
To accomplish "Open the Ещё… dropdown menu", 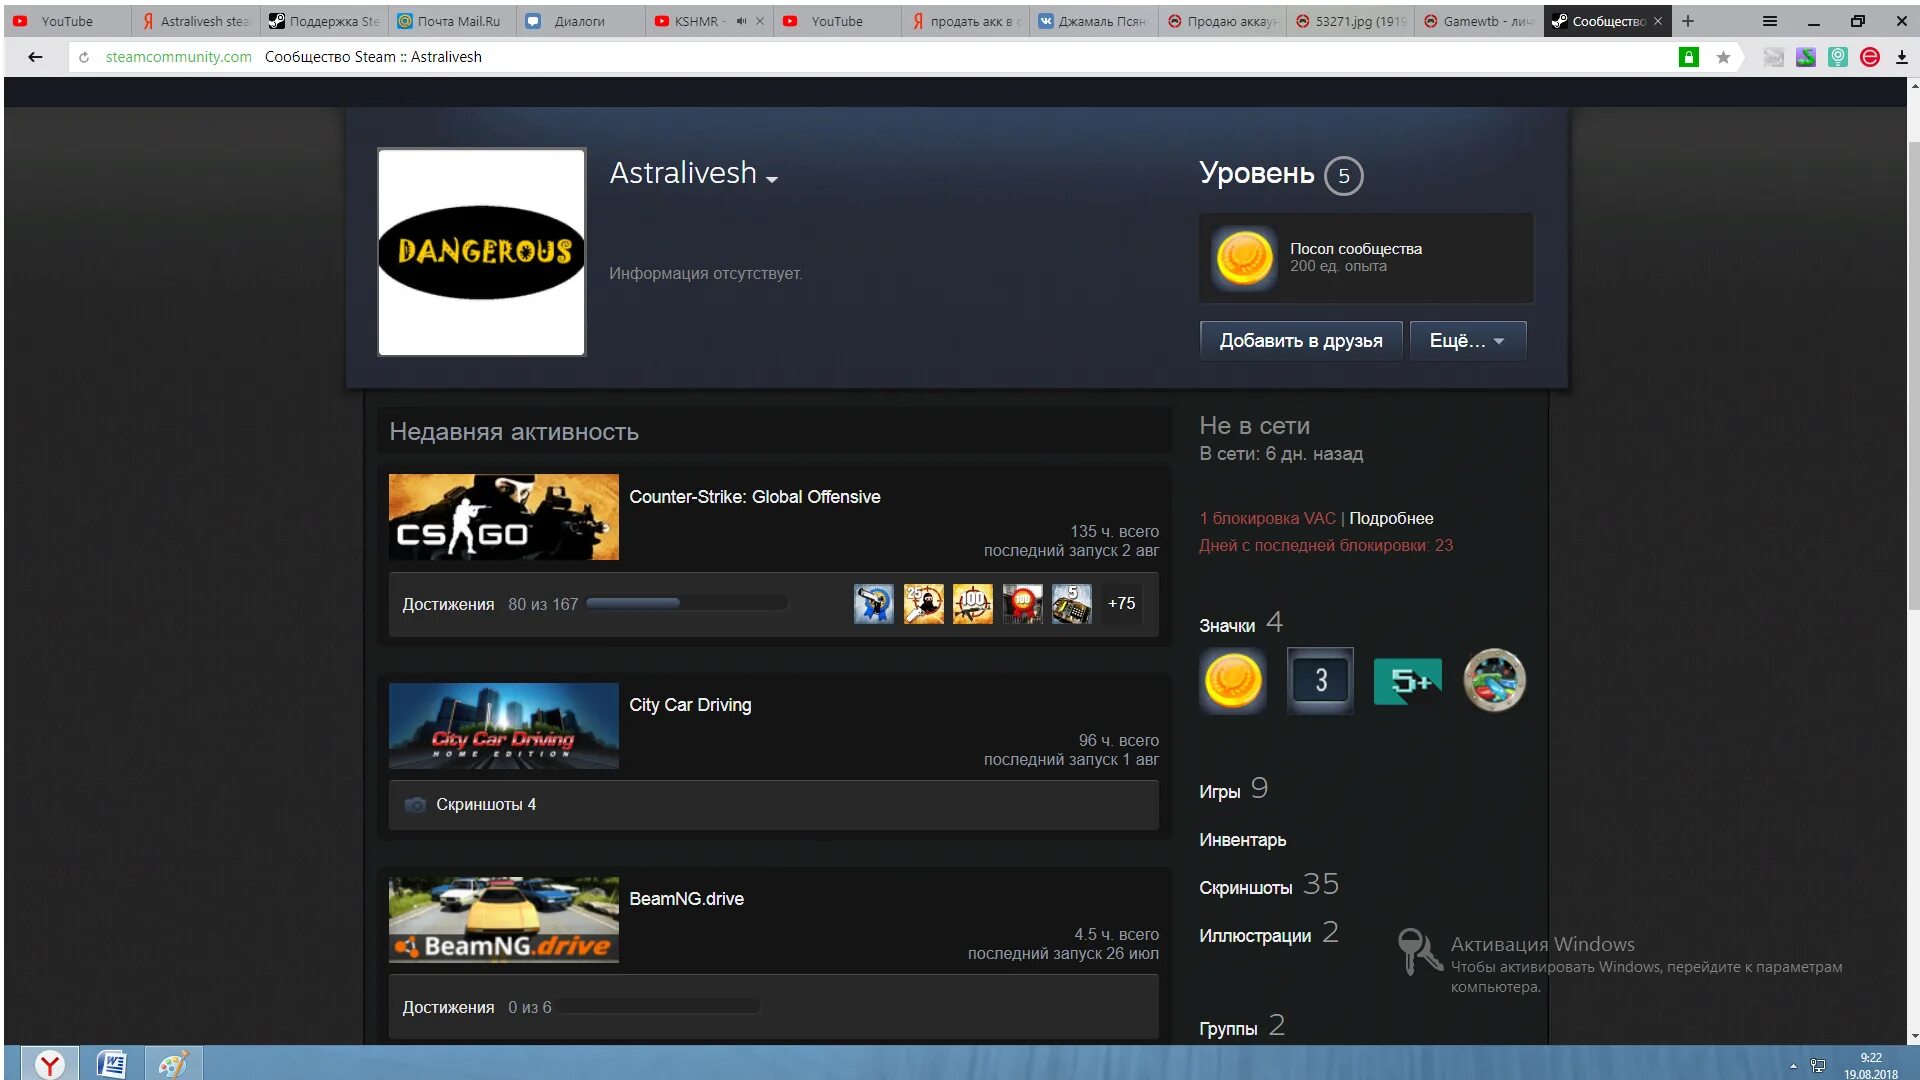I will click(x=1467, y=341).
